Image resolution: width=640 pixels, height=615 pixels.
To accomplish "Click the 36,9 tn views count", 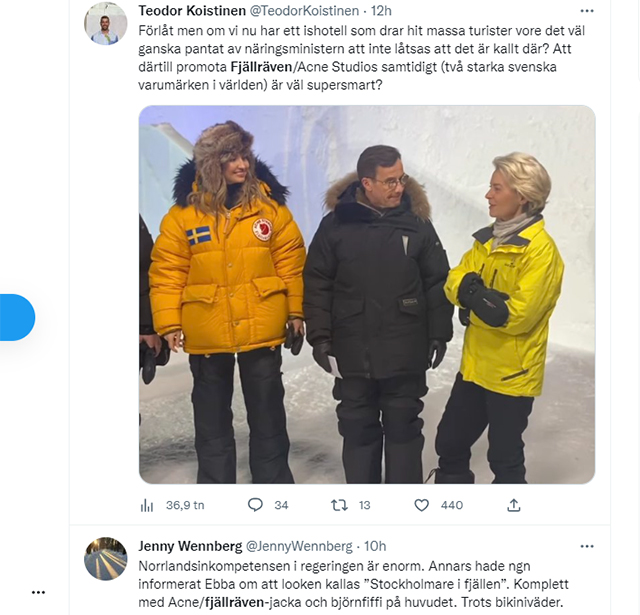I will tap(185, 505).
